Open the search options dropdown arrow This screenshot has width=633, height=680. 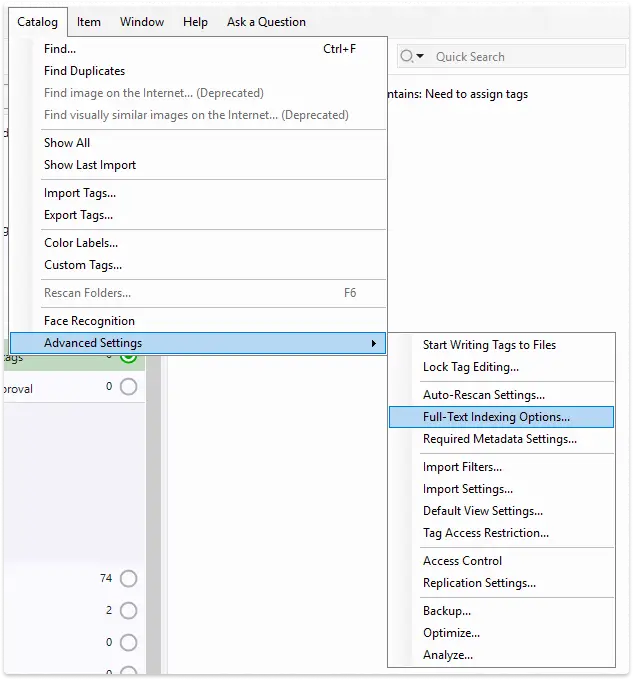pyautogui.click(x=420, y=57)
